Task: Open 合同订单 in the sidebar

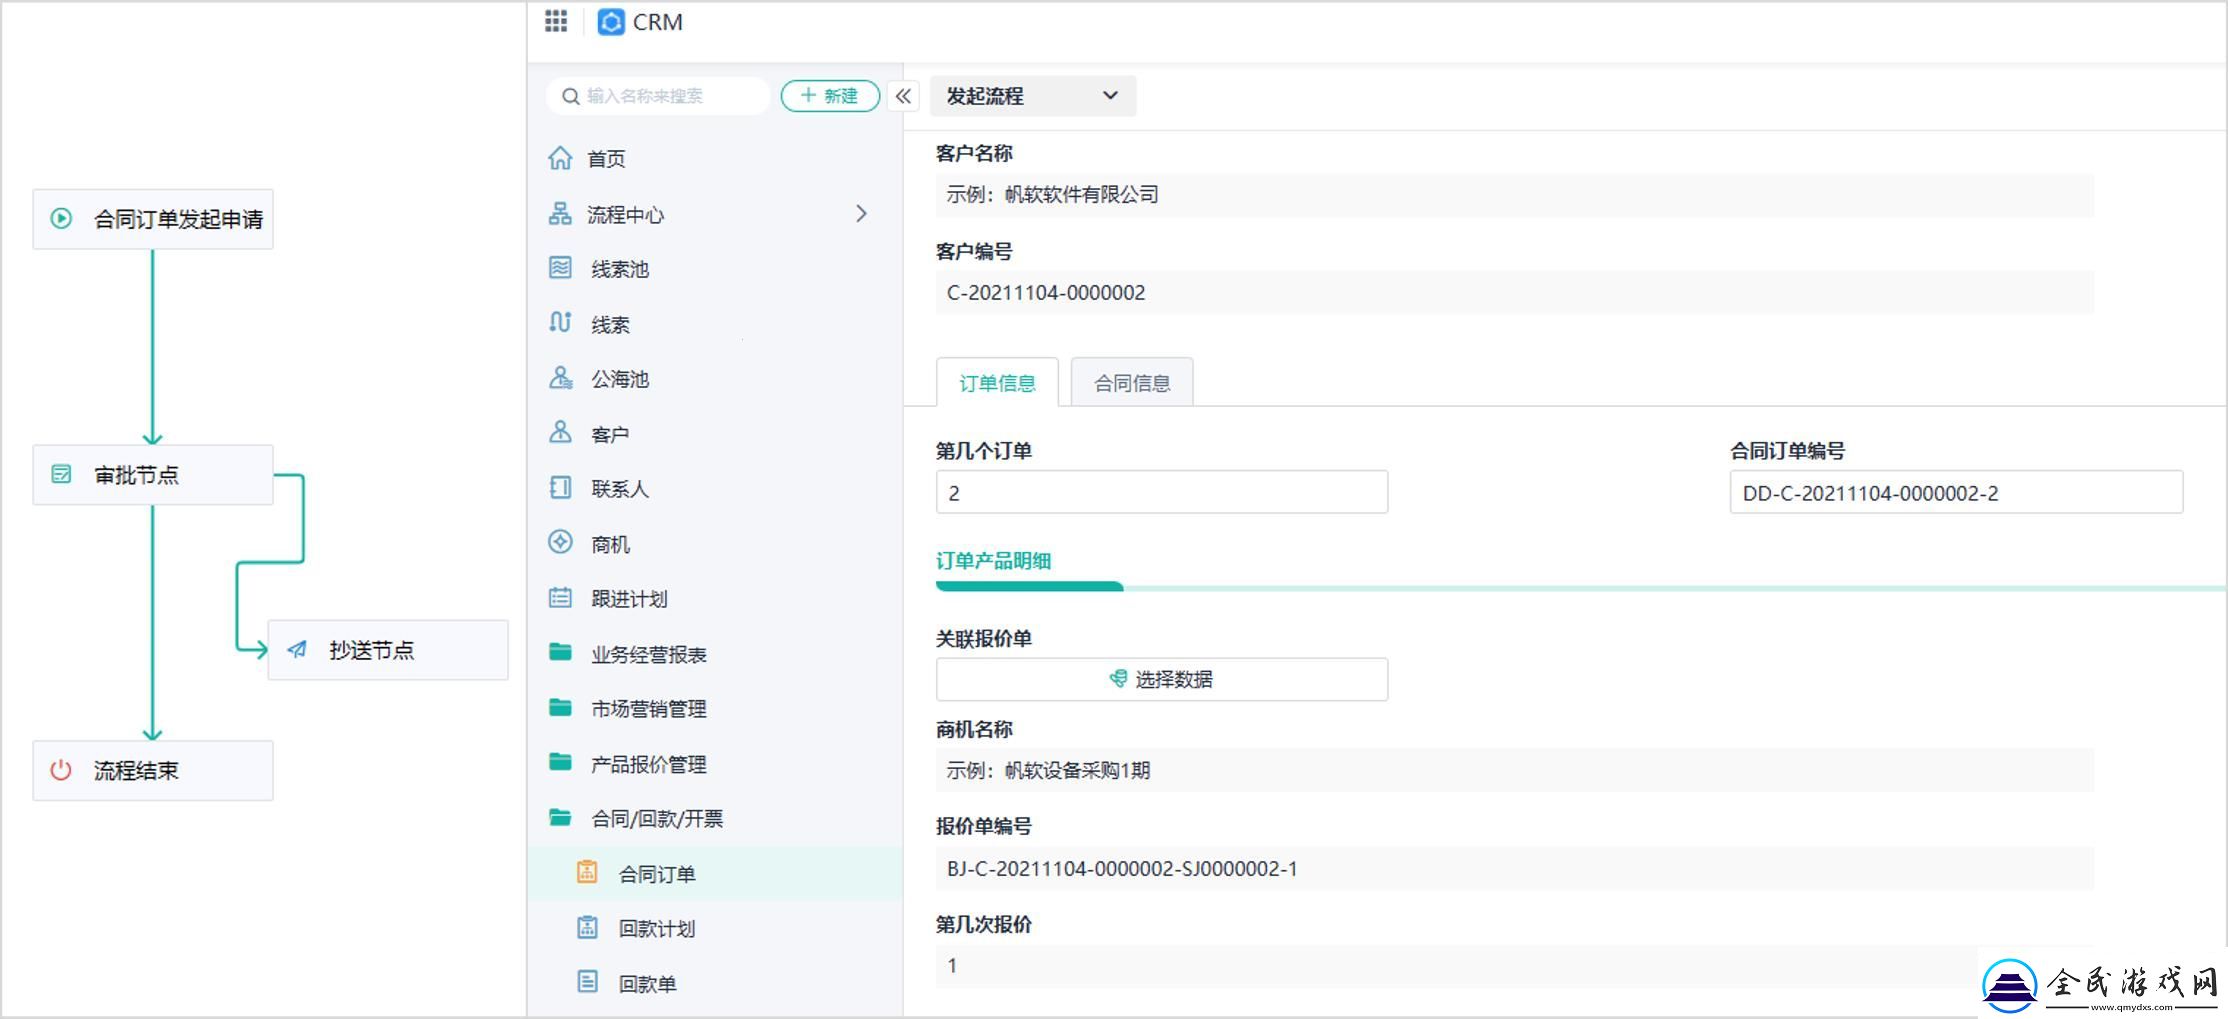Action: coord(715,873)
